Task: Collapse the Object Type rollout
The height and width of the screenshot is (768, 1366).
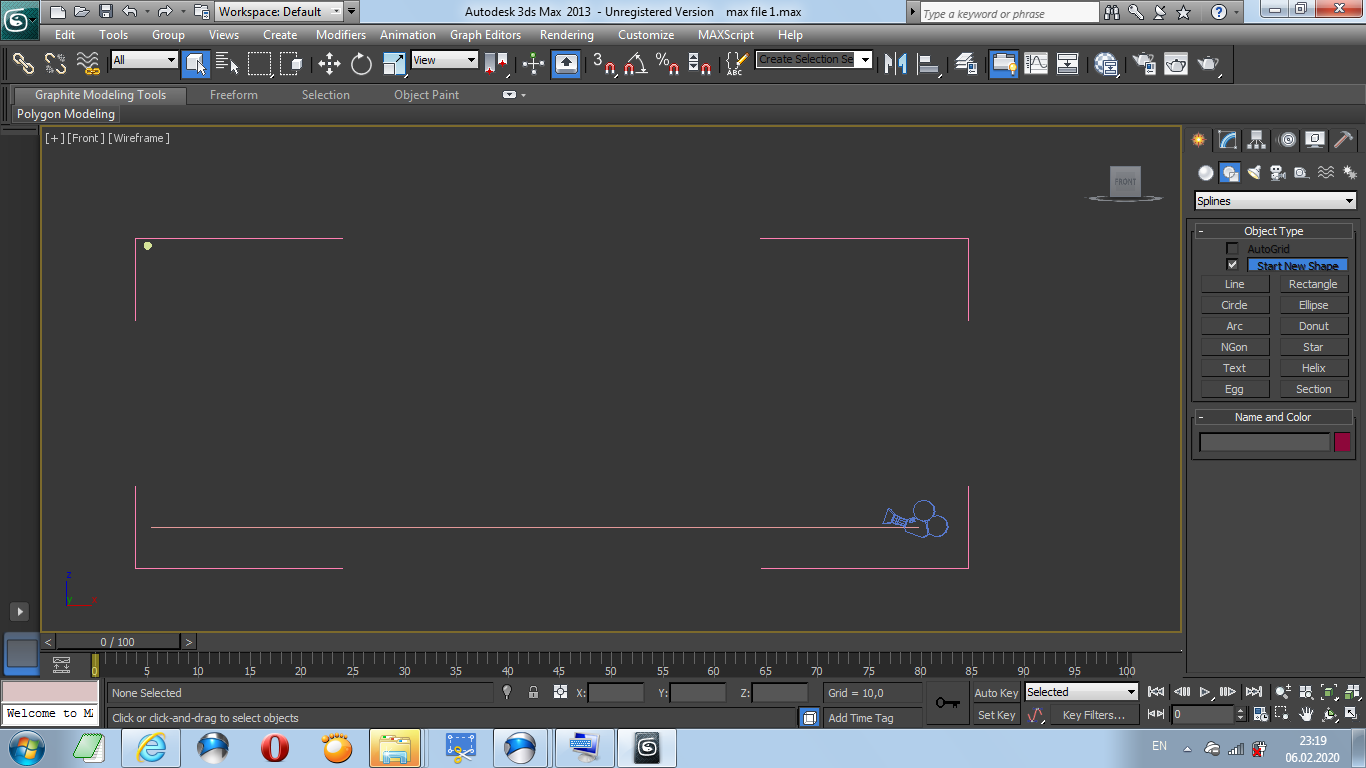Action: pyautogui.click(x=1274, y=231)
